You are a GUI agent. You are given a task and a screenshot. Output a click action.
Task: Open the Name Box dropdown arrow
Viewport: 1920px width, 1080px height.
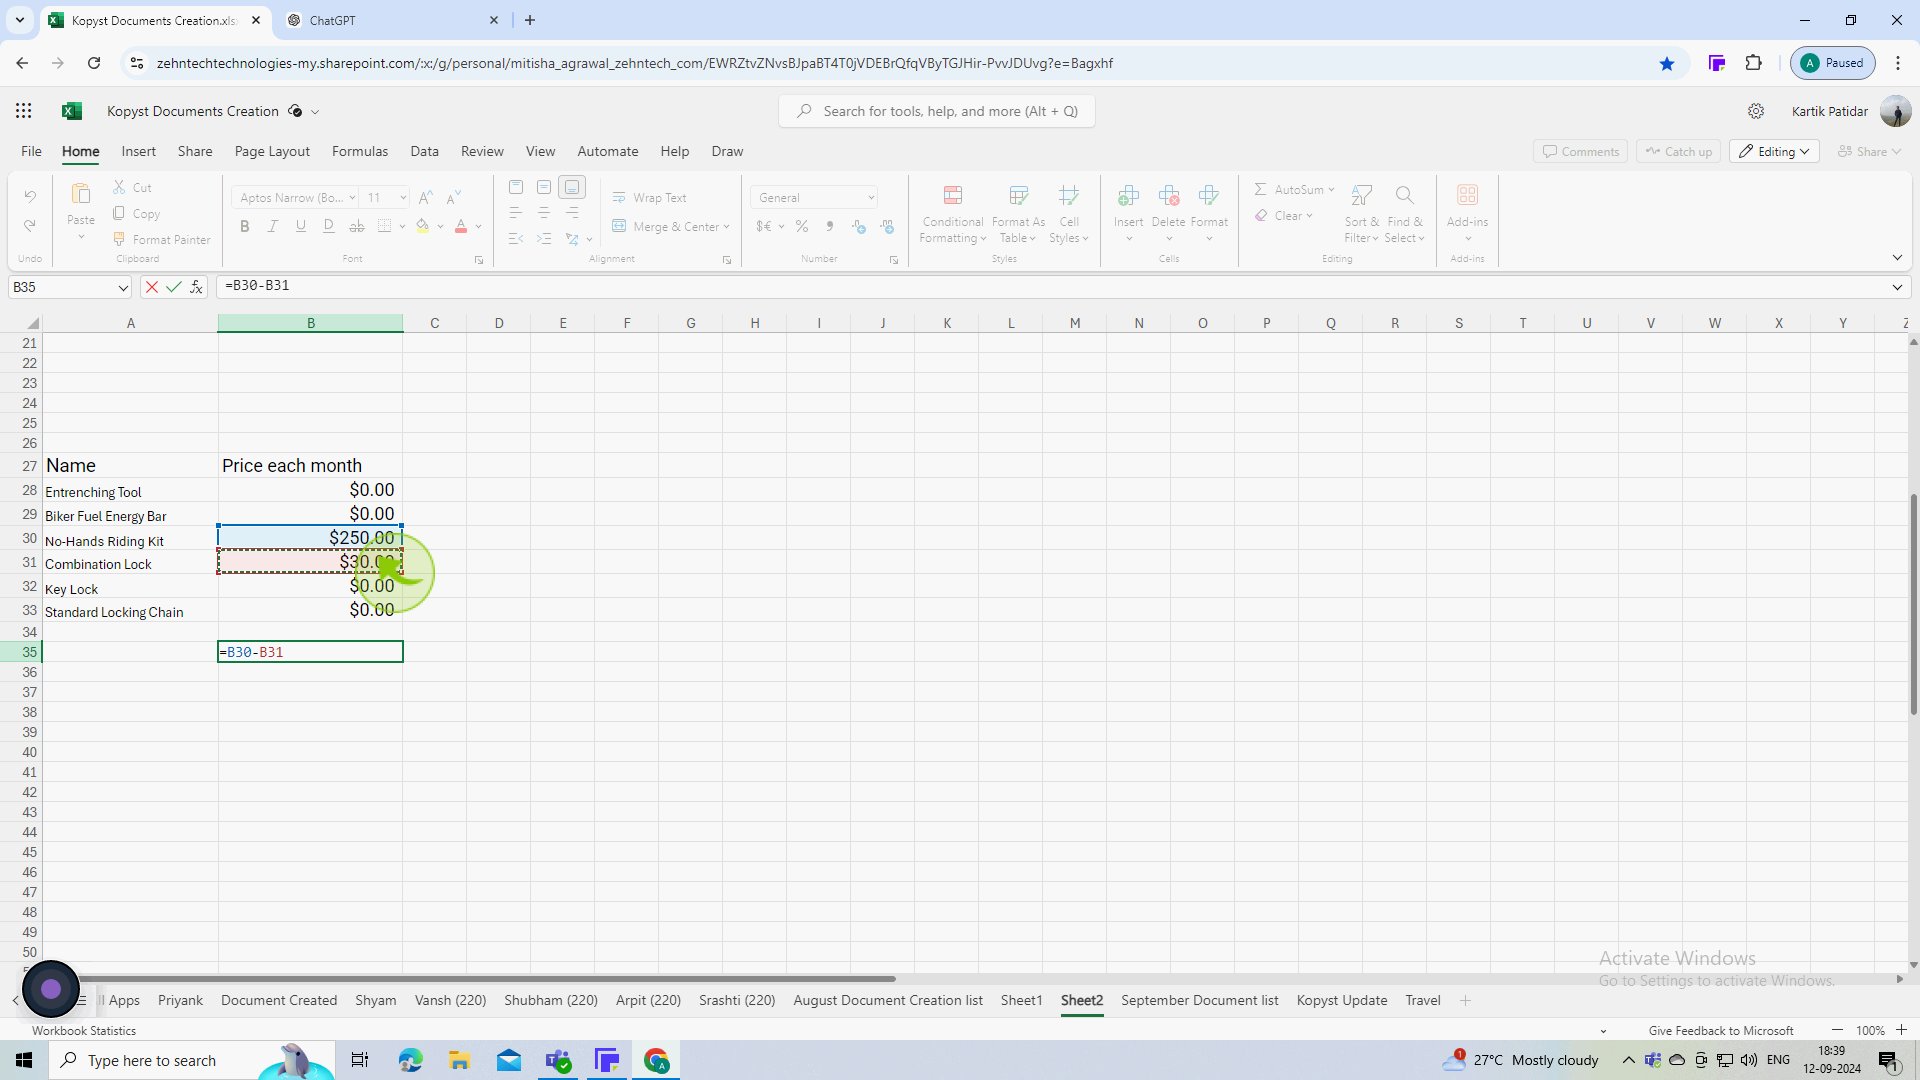(x=123, y=288)
